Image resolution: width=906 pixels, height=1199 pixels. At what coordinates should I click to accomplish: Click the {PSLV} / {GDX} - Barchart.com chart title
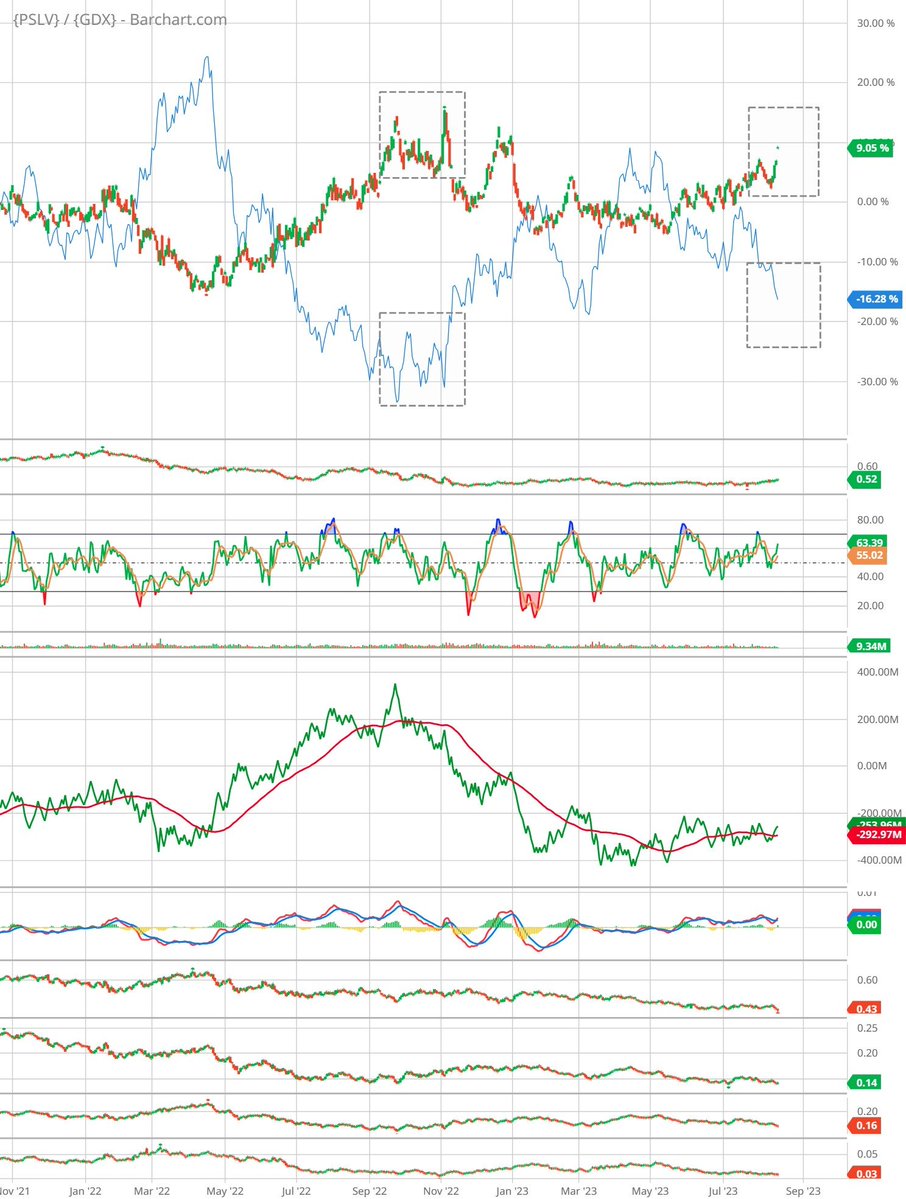tap(120, 20)
